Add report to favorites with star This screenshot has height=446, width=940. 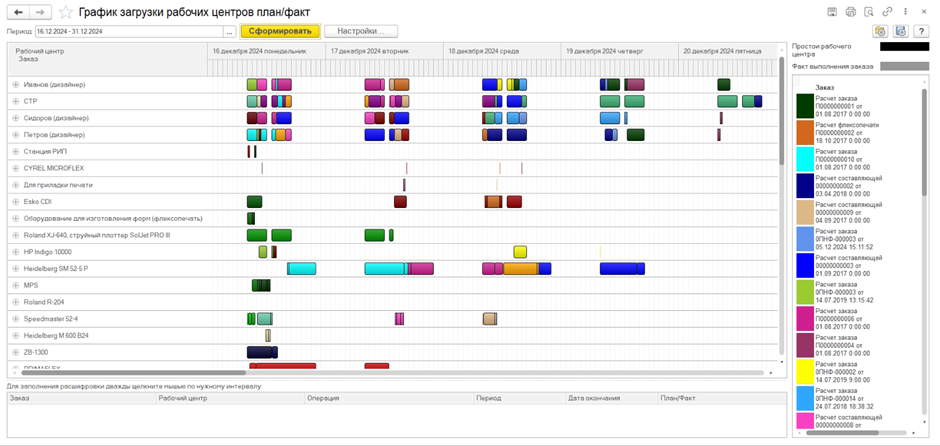click(x=65, y=12)
